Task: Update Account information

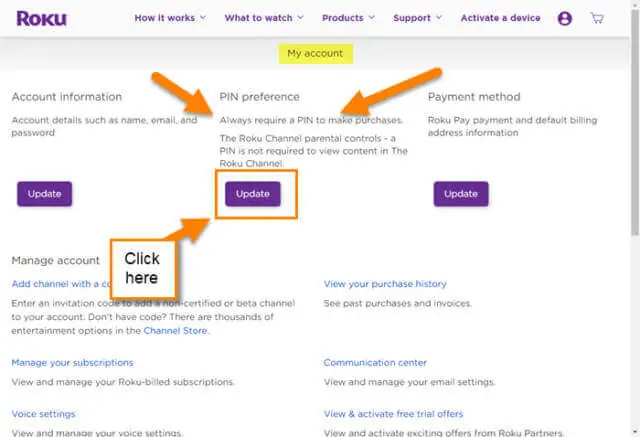Action: (44, 194)
